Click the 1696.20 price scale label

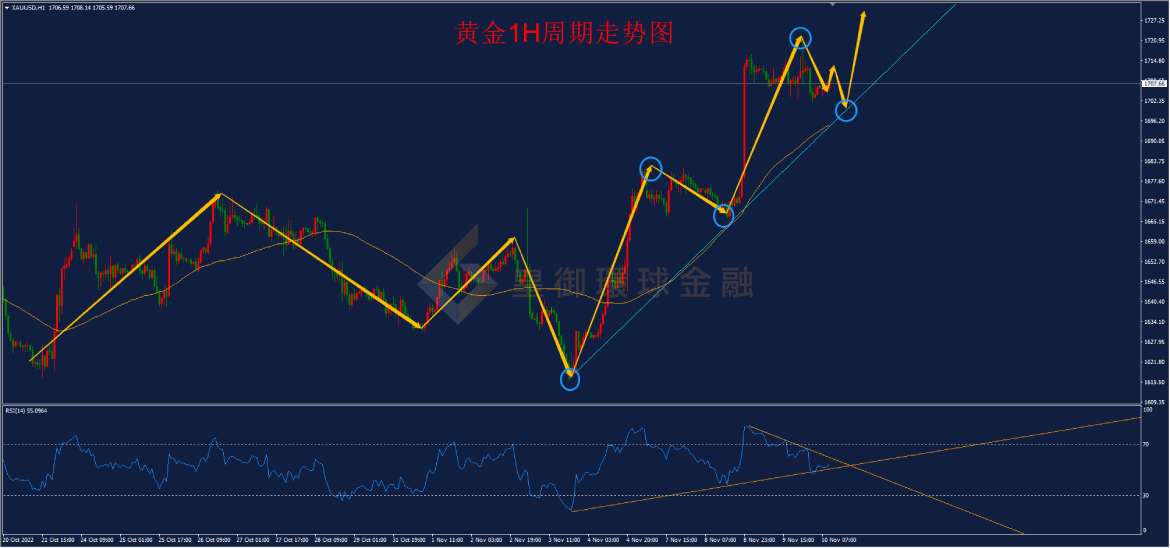pos(1154,121)
